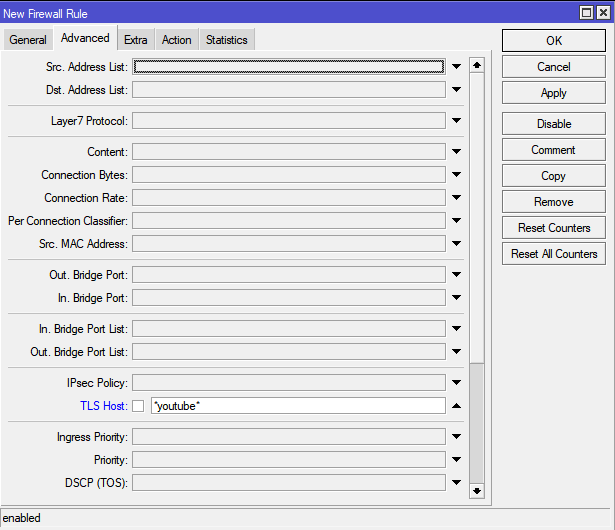Click the IPsec Policy field
Viewport: 615px width, 530px height.
point(289,382)
